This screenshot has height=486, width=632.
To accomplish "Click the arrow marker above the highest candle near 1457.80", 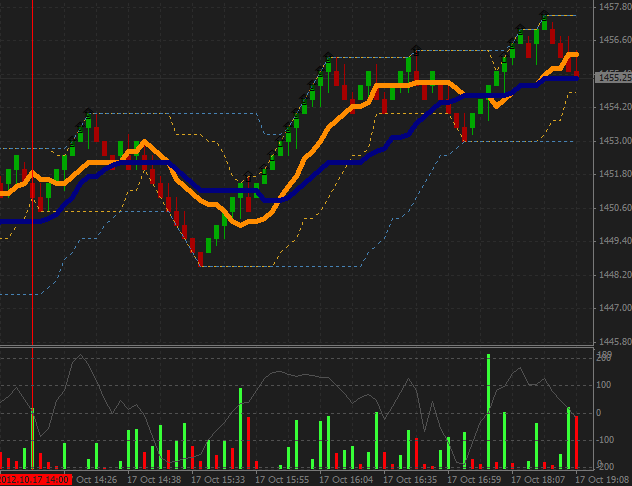I will coord(545,16).
